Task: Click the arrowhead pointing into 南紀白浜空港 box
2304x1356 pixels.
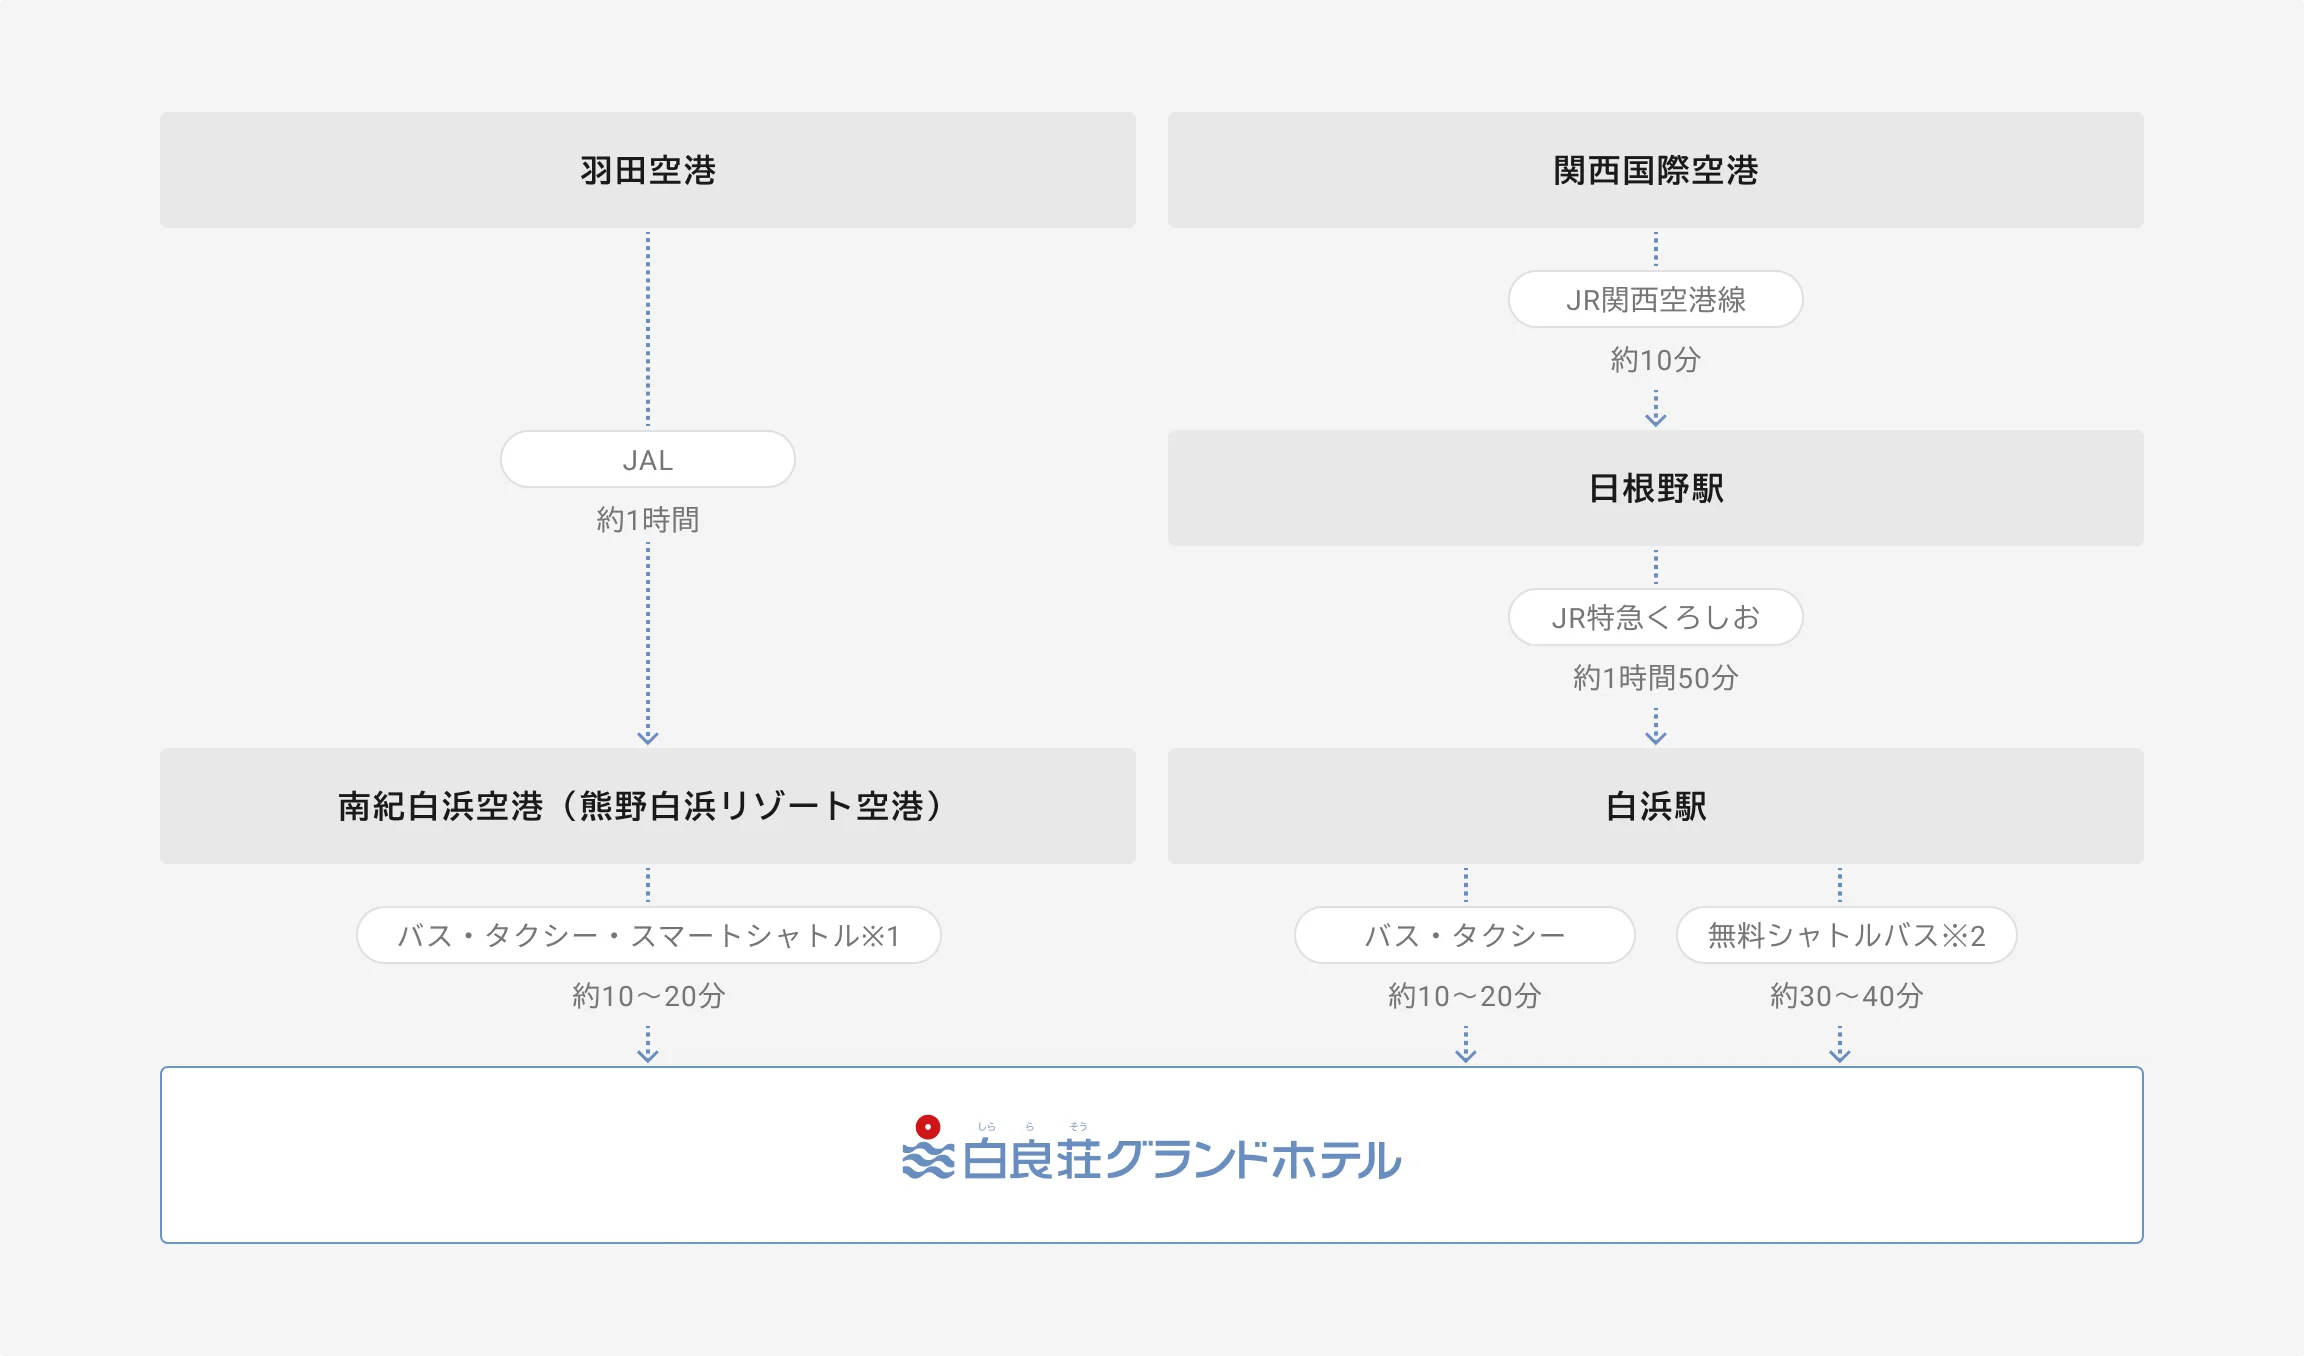Action: coord(648,738)
